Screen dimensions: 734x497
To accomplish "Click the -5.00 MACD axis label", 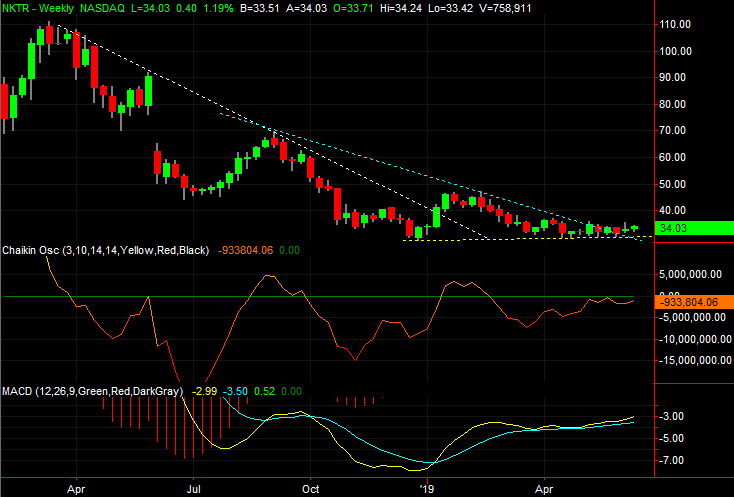I will [x=671, y=439].
